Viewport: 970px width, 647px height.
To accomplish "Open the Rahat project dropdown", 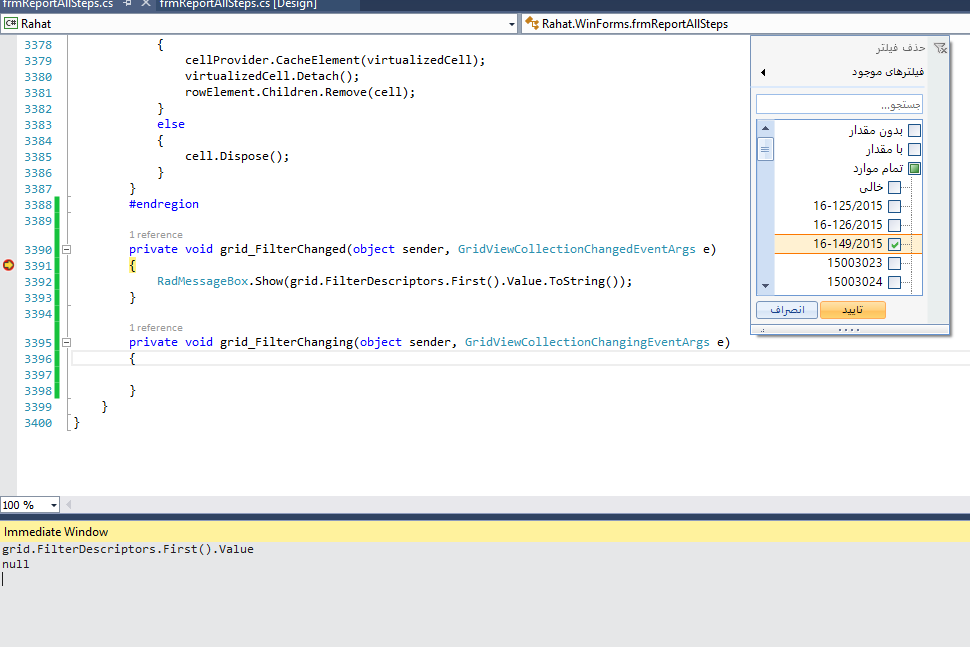I will coord(512,24).
